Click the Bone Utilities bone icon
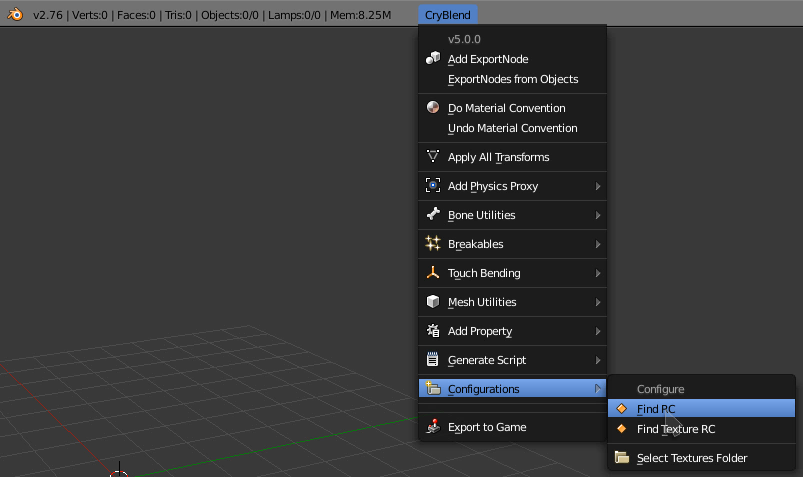The width and height of the screenshot is (803, 477). click(433, 214)
